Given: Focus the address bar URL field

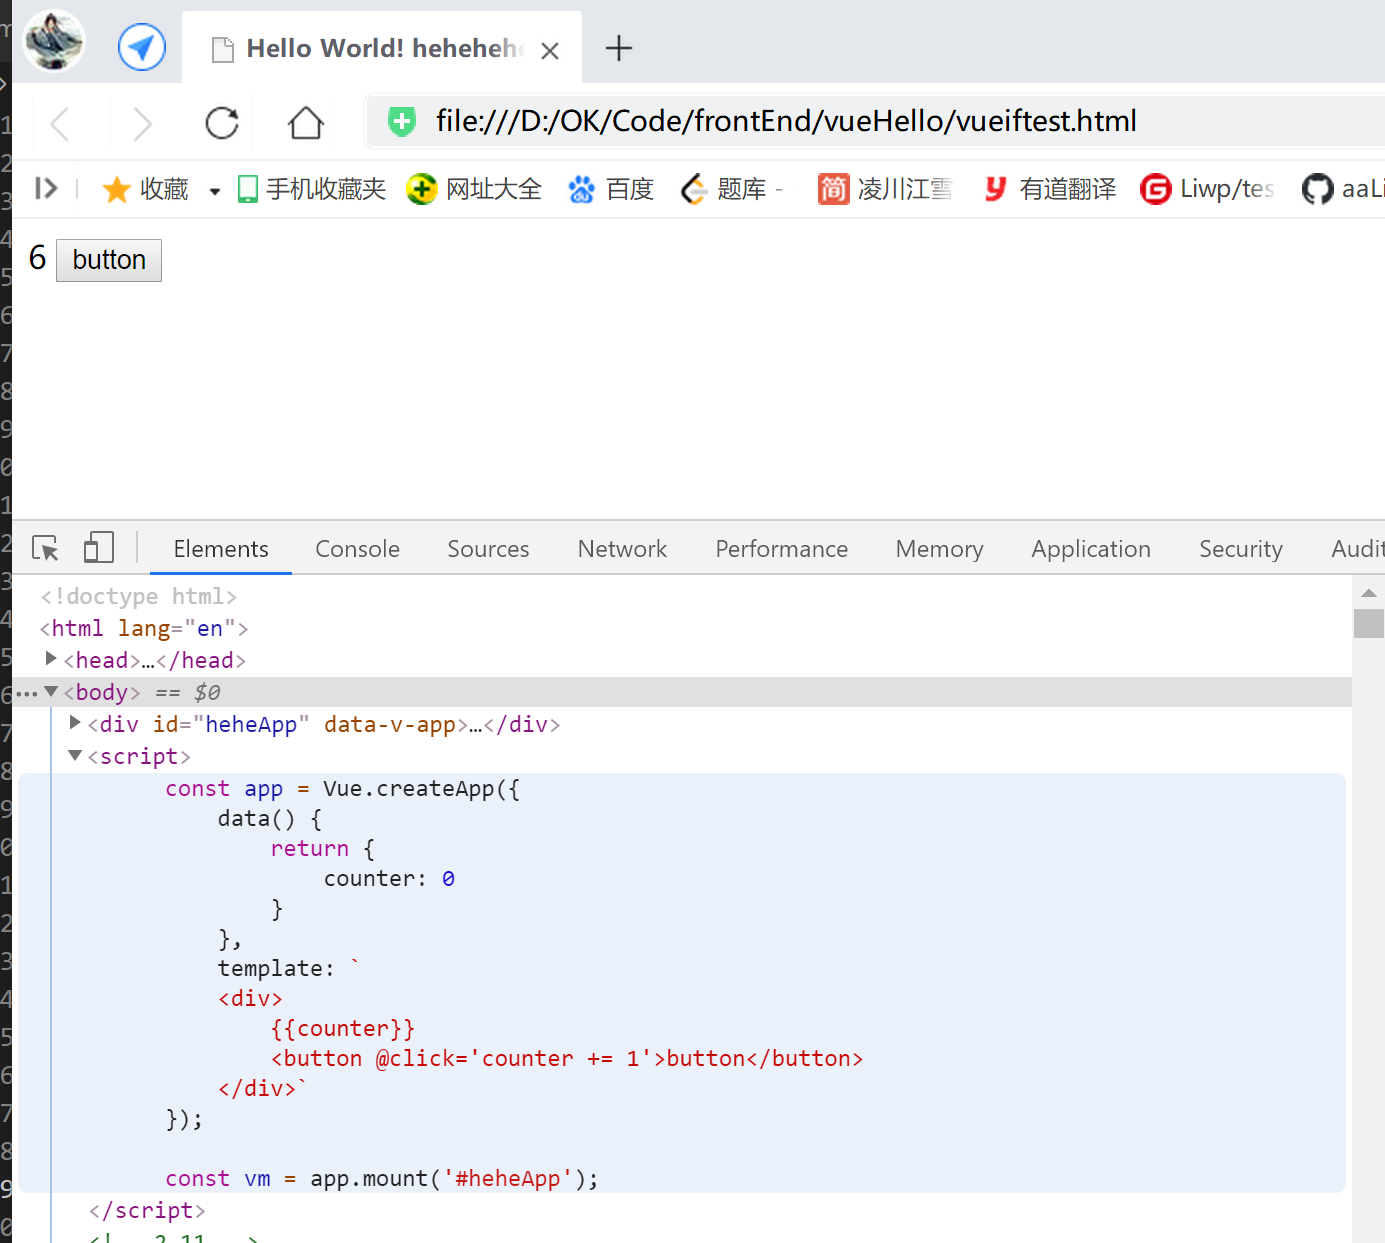Looking at the screenshot, I should 786,121.
